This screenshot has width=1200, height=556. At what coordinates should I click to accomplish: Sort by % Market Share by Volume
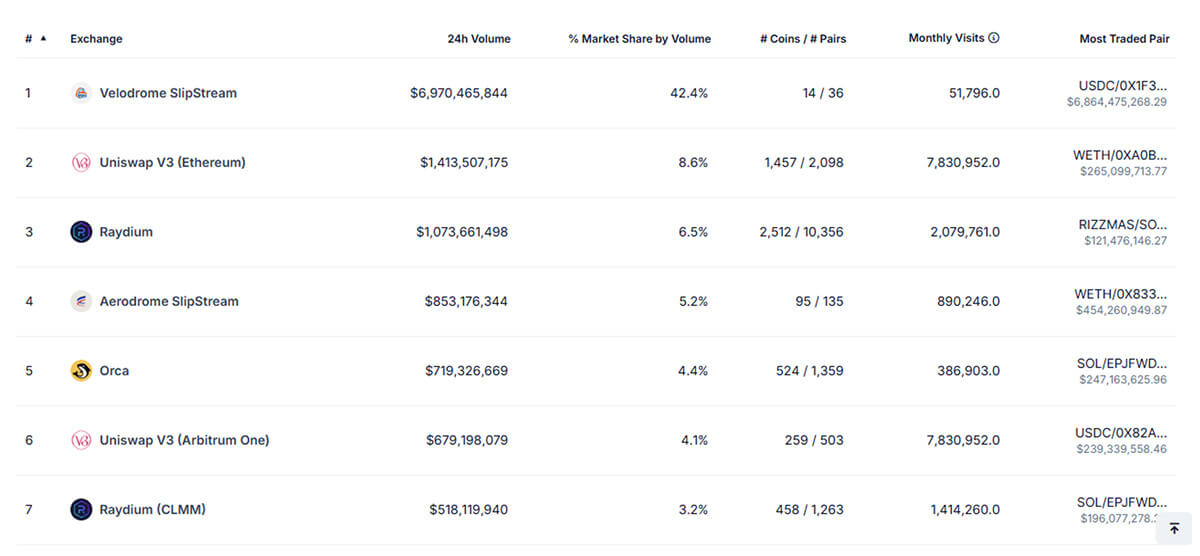[639, 39]
